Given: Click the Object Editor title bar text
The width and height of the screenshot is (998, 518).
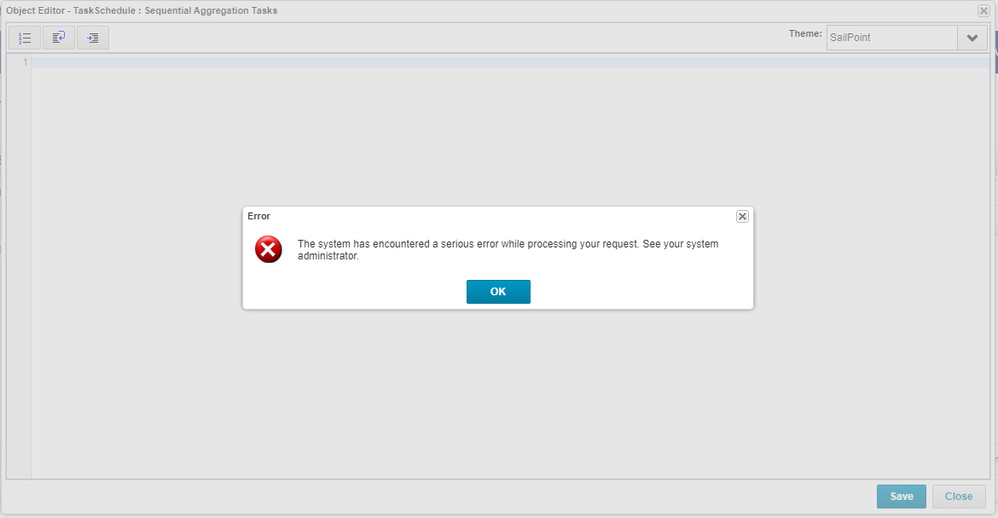Looking at the screenshot, I should [x=142, y=11].
